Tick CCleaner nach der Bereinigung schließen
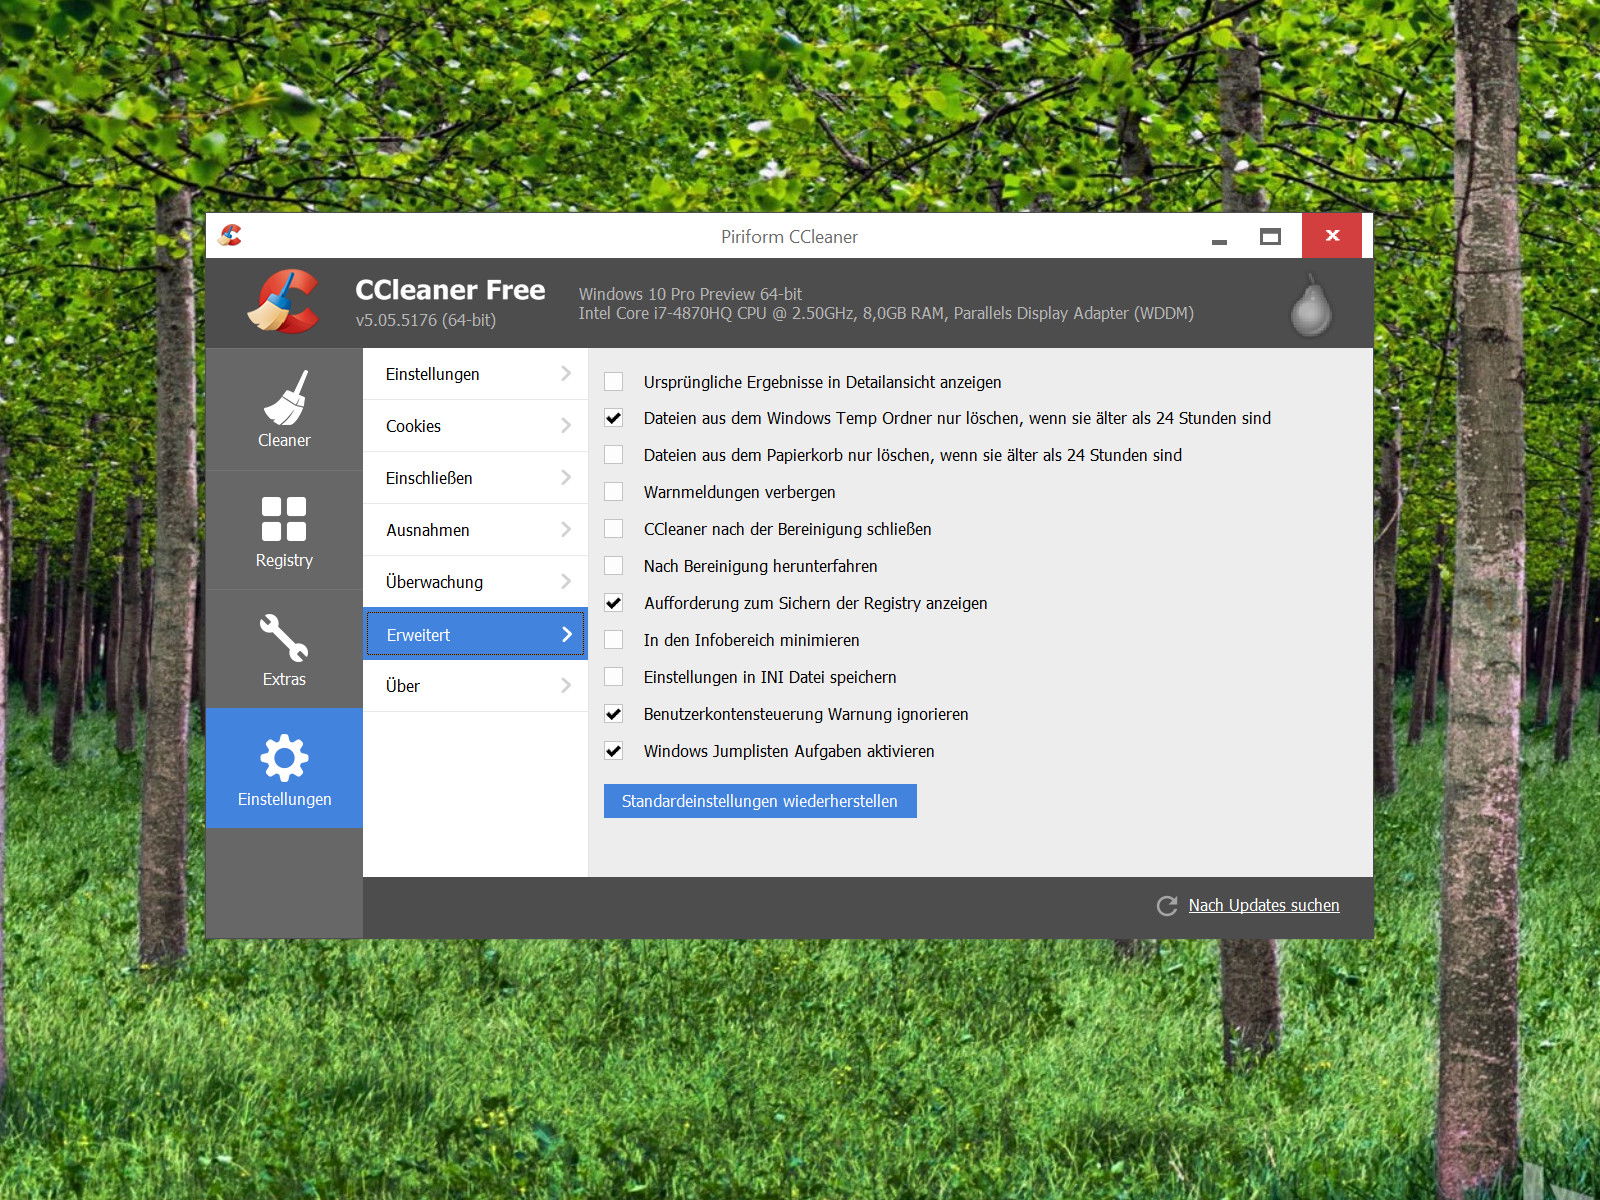Screen dimensions: 1600x1200 (614, 529)
